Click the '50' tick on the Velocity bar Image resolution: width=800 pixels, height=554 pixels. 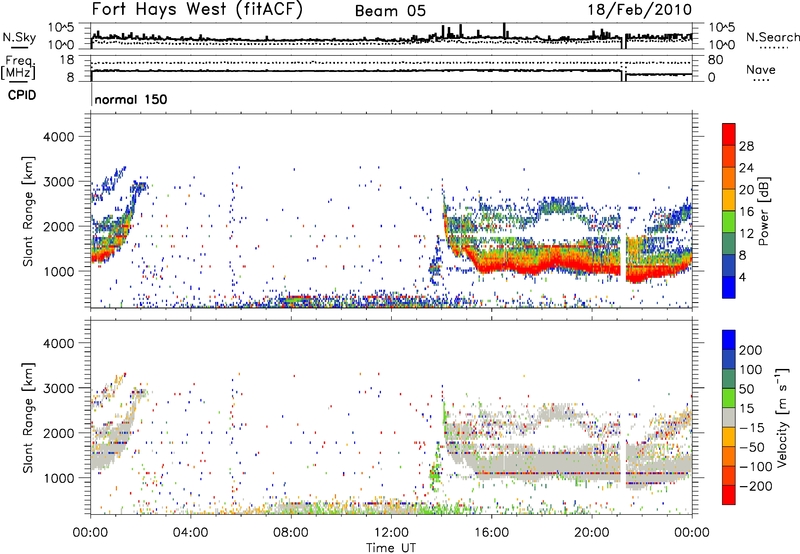746,389
